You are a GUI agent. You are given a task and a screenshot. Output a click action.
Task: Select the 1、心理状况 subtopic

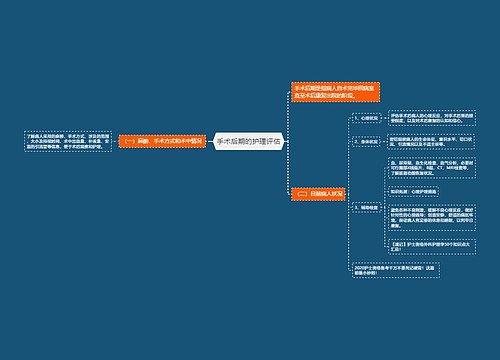[x=367, y=118]
